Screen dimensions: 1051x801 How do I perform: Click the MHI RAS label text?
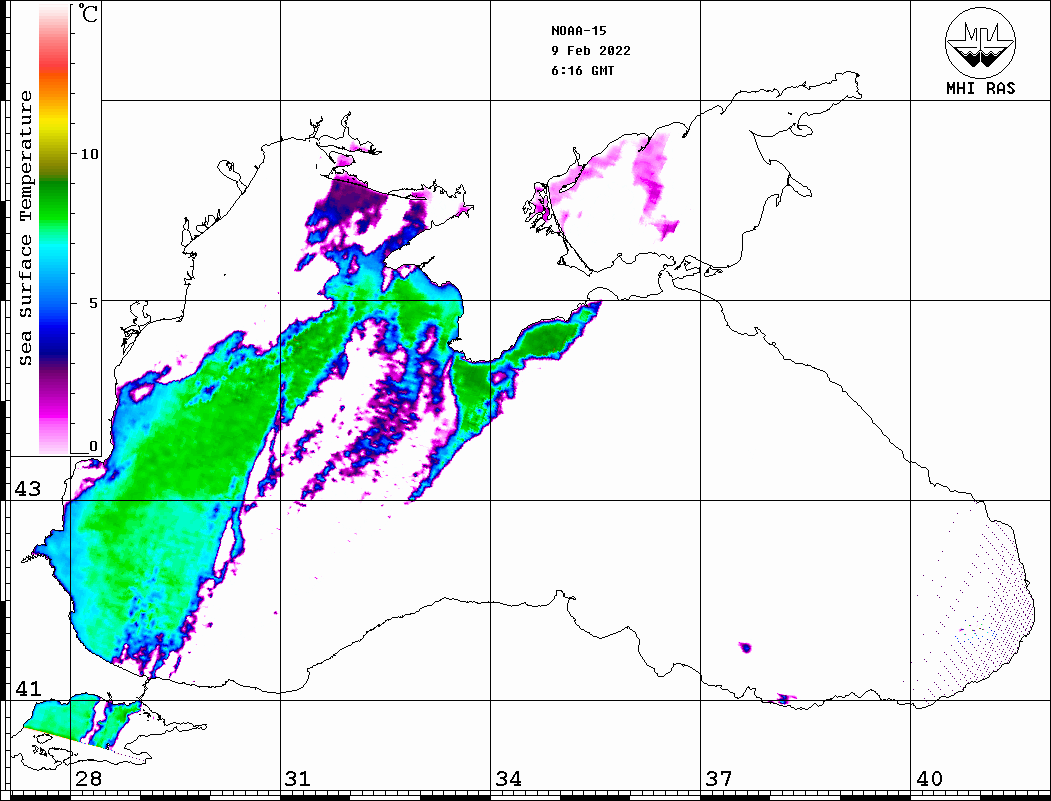pos(980,88)
